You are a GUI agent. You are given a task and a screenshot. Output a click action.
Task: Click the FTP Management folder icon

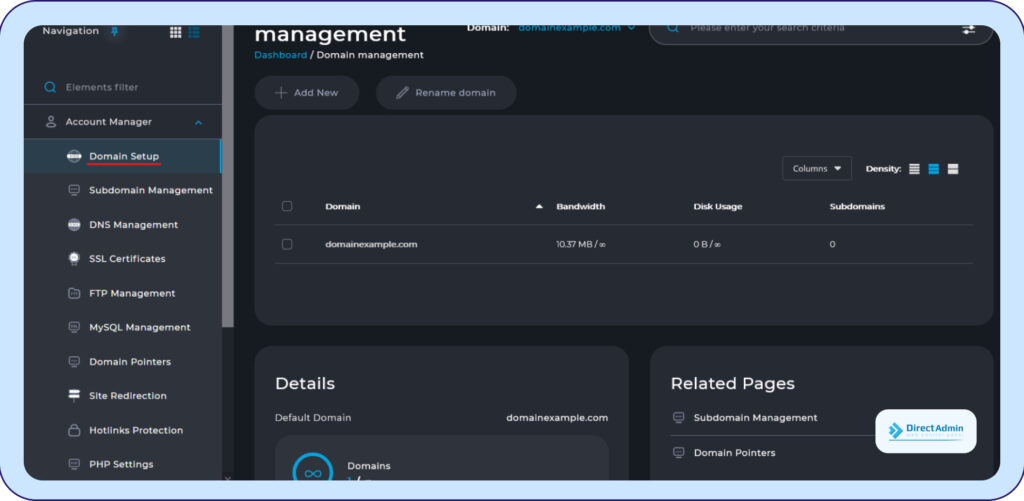(x=74, y=293)
